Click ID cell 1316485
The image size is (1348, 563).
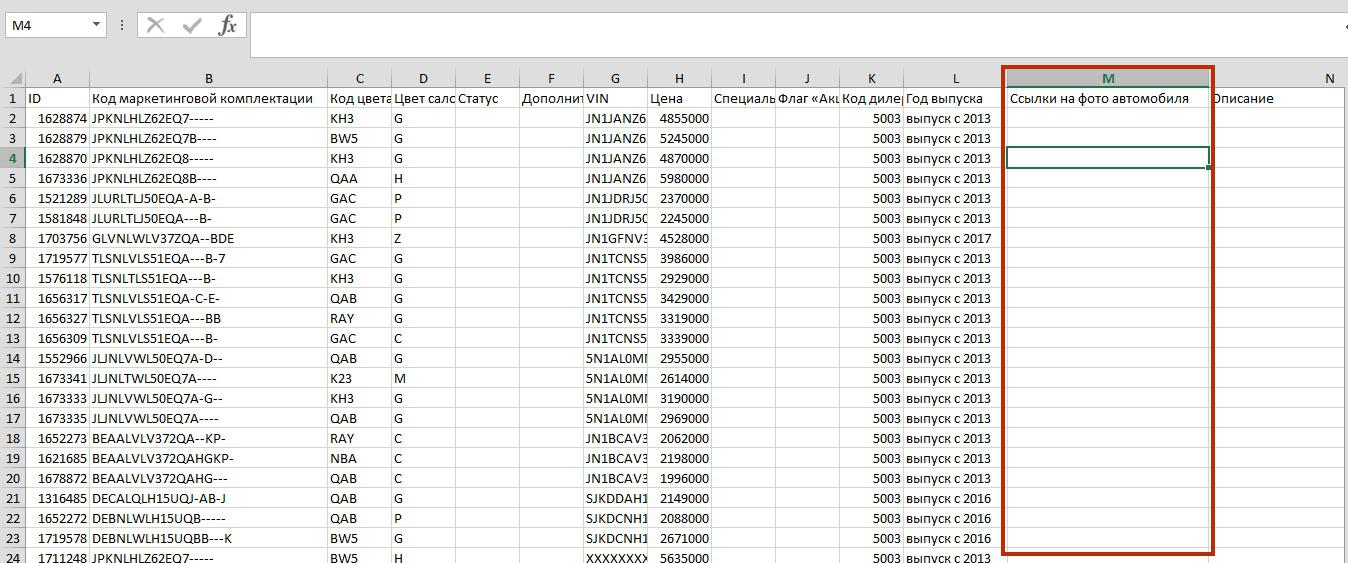(57, 498)
